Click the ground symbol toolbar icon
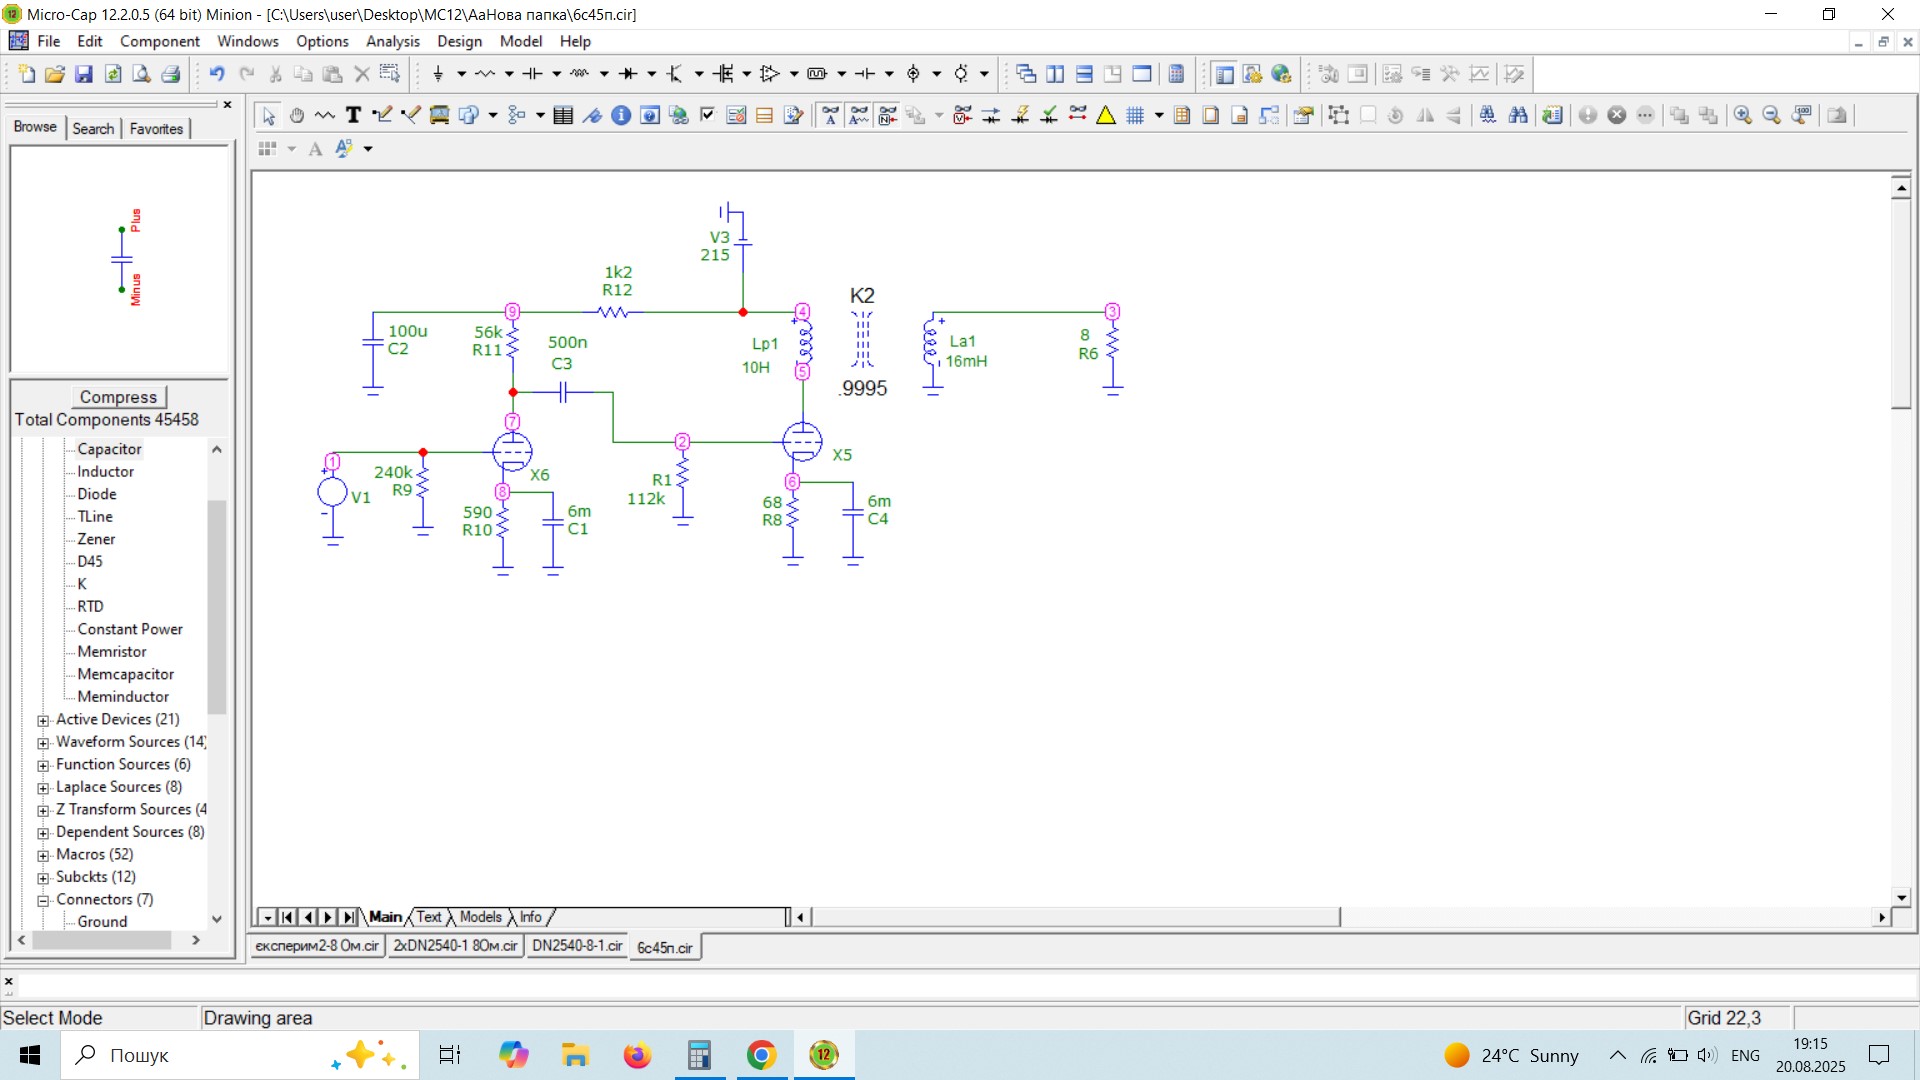This screenshot has height=1080, width=1920. coord(438,74)
